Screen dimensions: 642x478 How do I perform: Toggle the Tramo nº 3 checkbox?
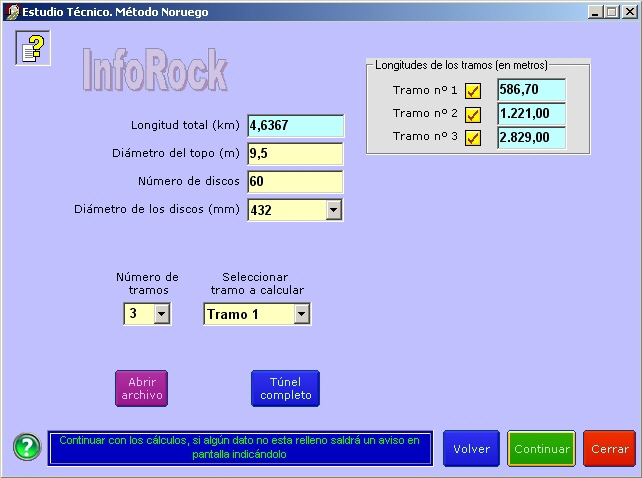tap(473, 138)
